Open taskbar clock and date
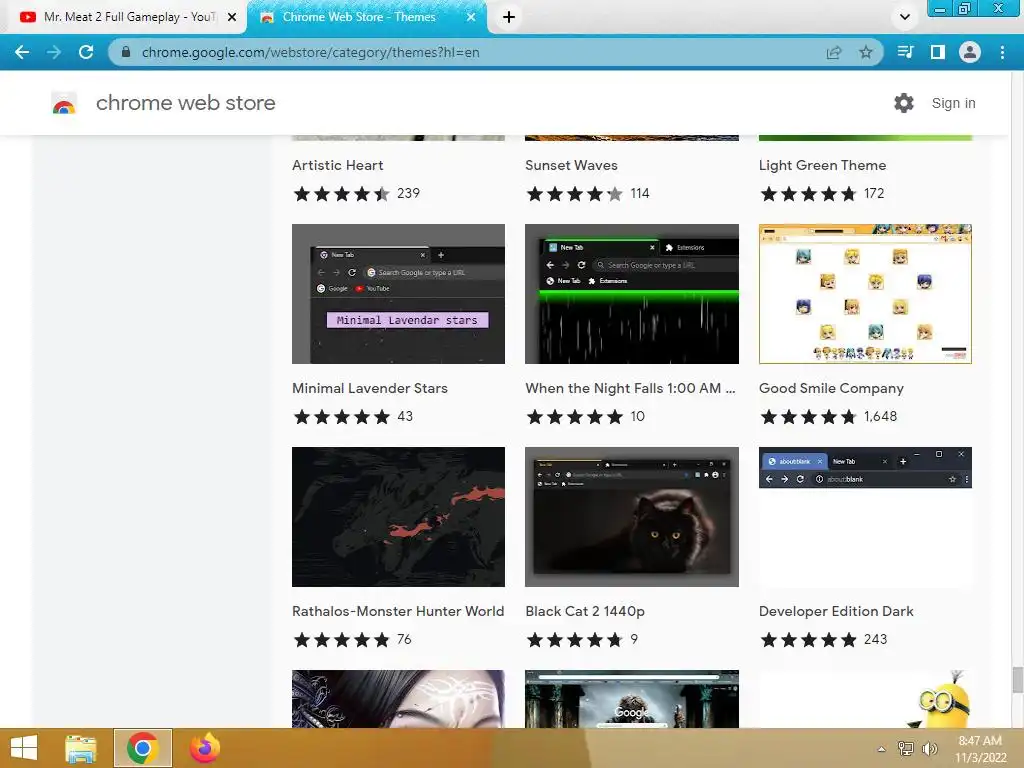The image size is (1024, 768). 980,749
